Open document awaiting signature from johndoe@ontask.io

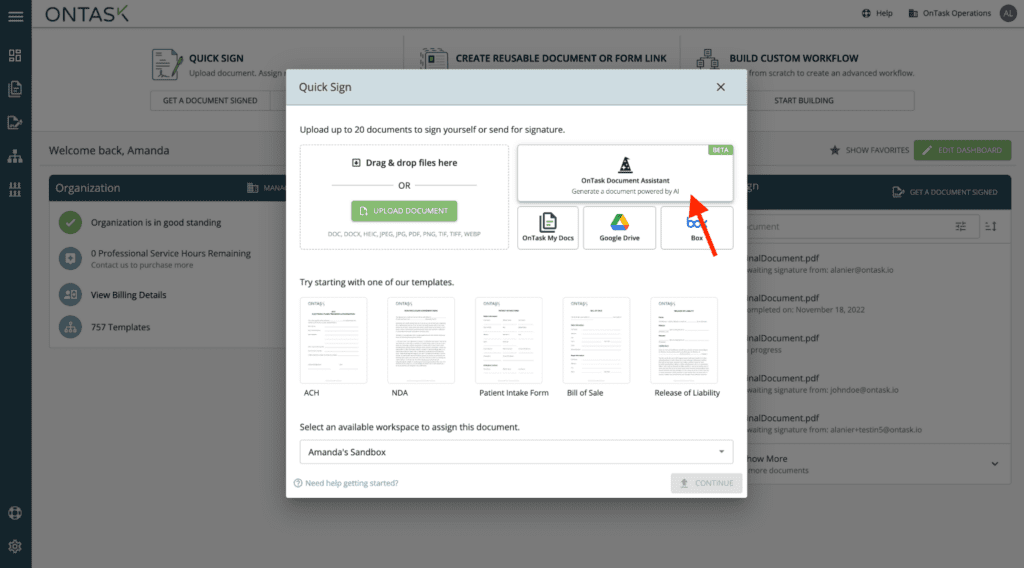(x=878, y=384)
